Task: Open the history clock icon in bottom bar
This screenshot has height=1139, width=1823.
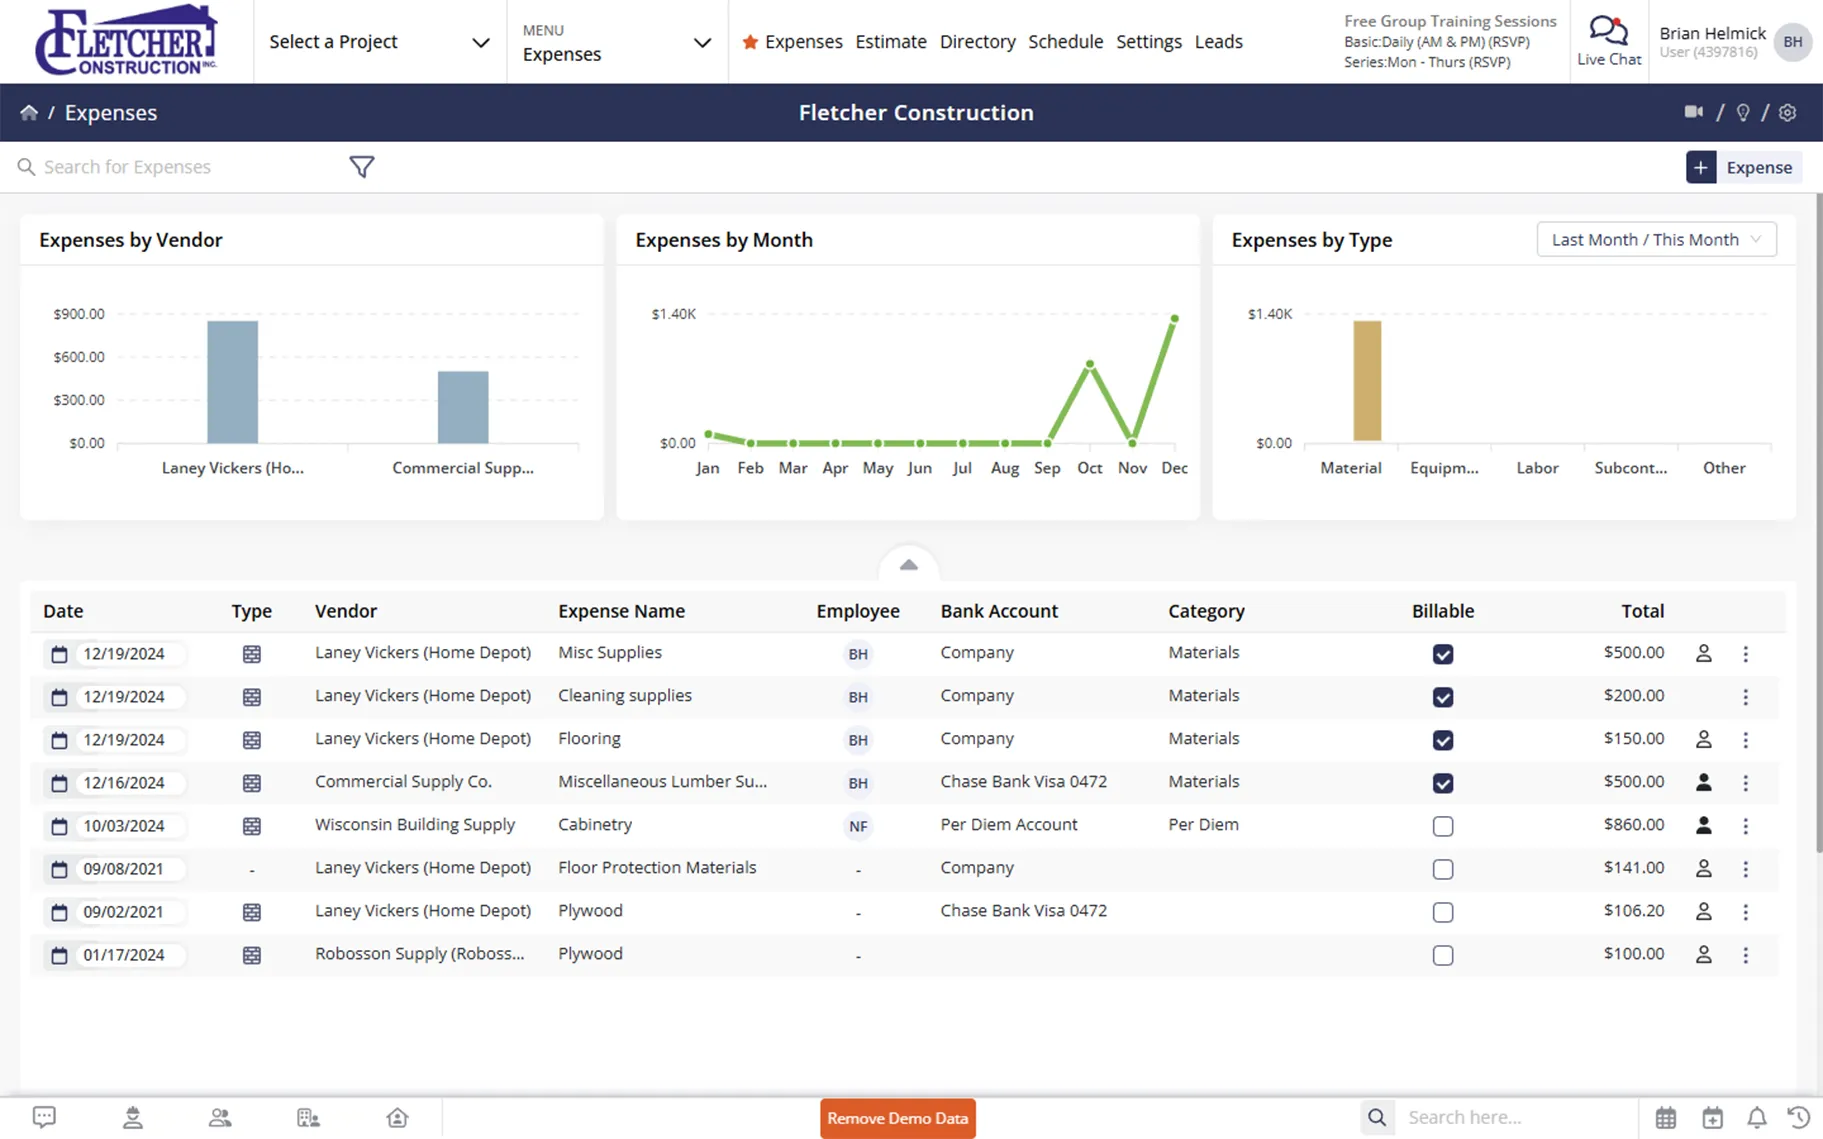Action: coord(1799,1117)
